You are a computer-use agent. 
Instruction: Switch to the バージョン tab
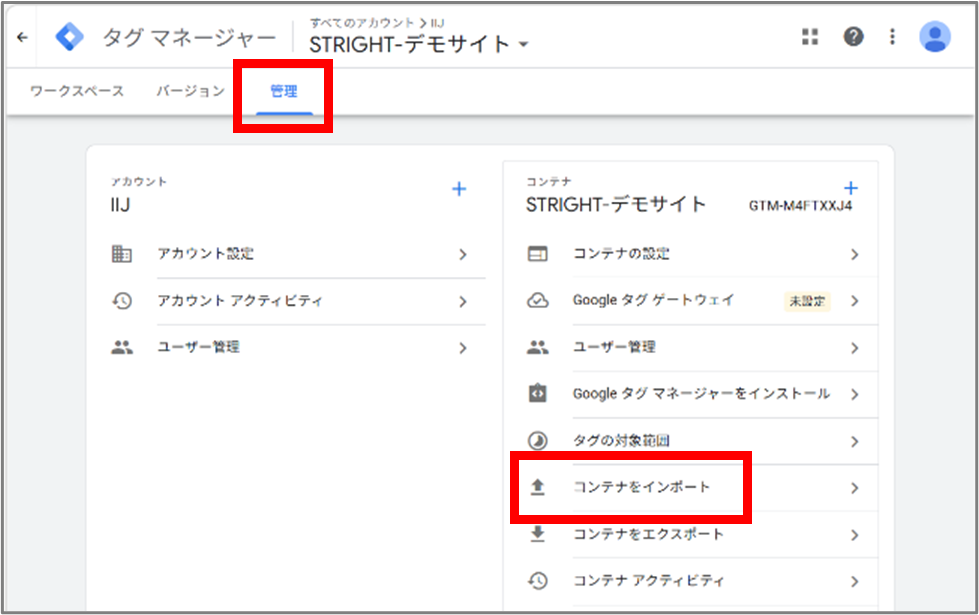(x=190, y=91)
